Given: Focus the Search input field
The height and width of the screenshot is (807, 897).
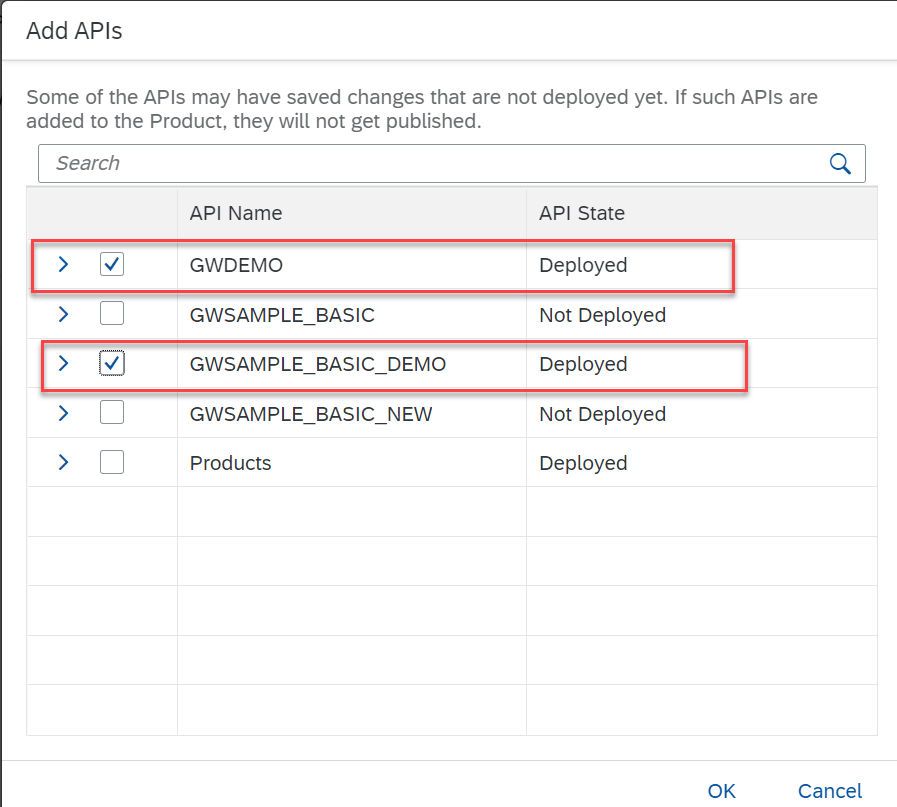Looking at the screenshot, I should coord(430,164).
